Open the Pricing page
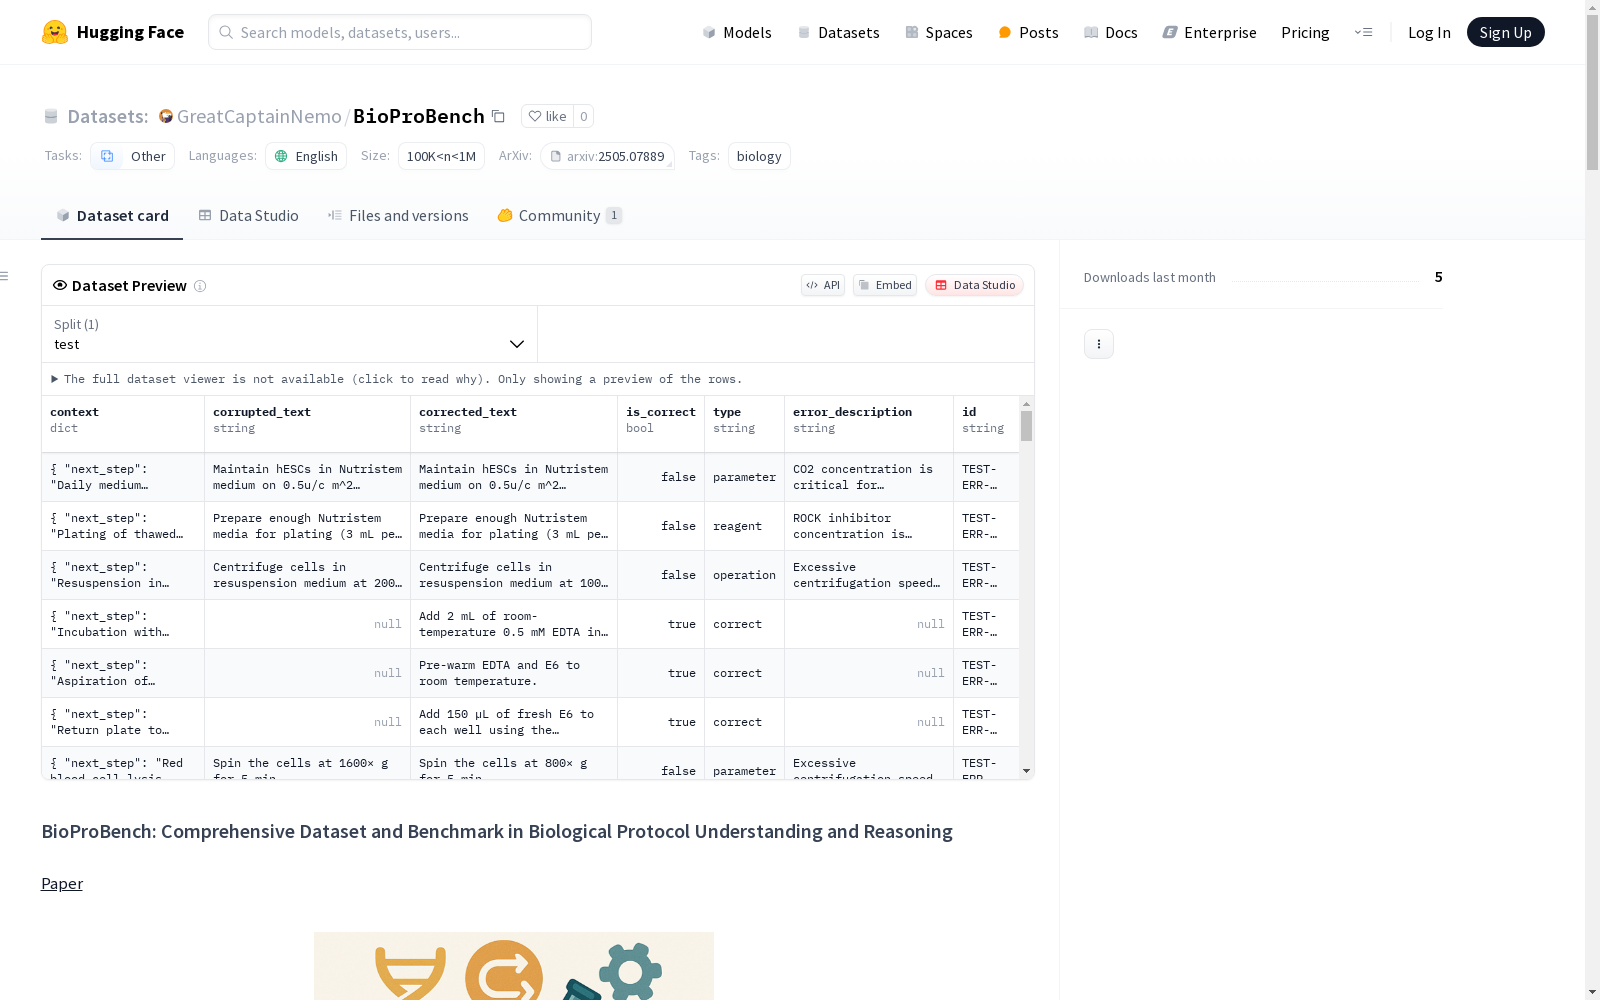The height and width of the screenshot is (1000, 1600). [1305, 32]
